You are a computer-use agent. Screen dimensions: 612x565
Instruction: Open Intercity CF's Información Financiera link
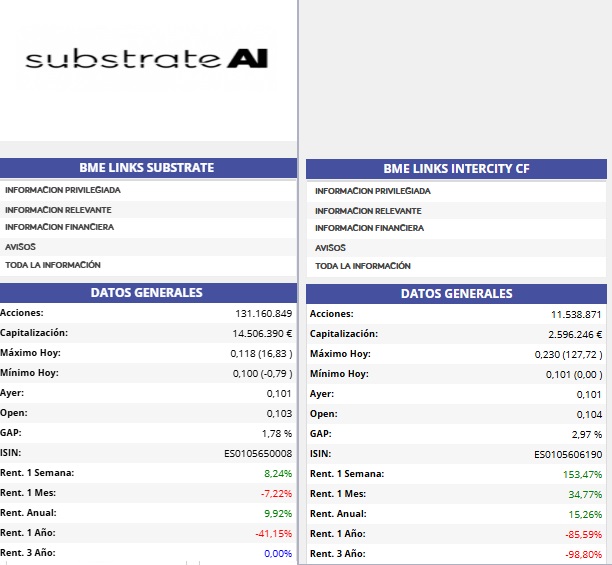pos(369,228)
